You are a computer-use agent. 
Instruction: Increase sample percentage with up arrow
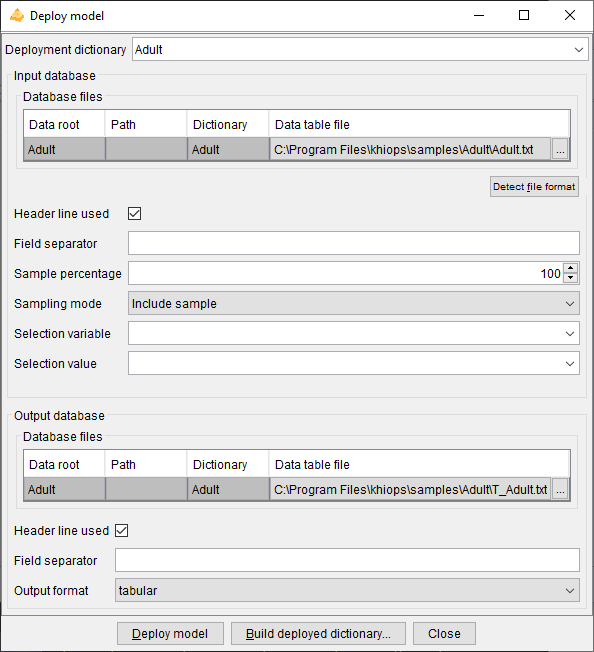click(x=571, y=268)
